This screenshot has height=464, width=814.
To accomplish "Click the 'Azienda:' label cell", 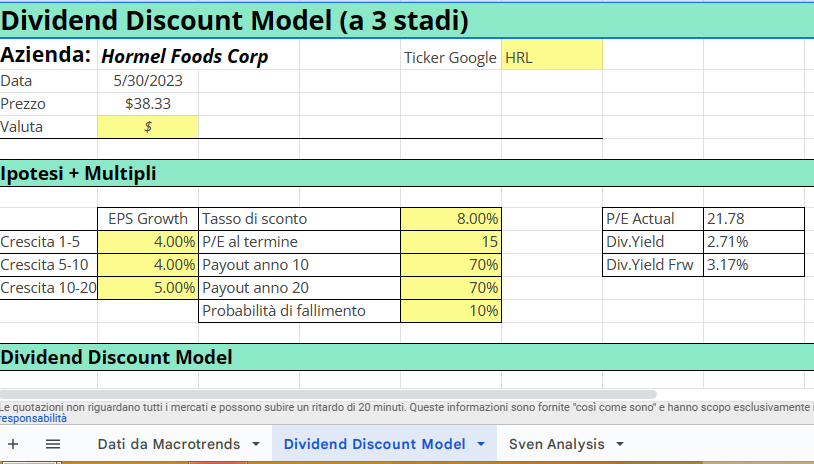I will click(x=46, y=54).
